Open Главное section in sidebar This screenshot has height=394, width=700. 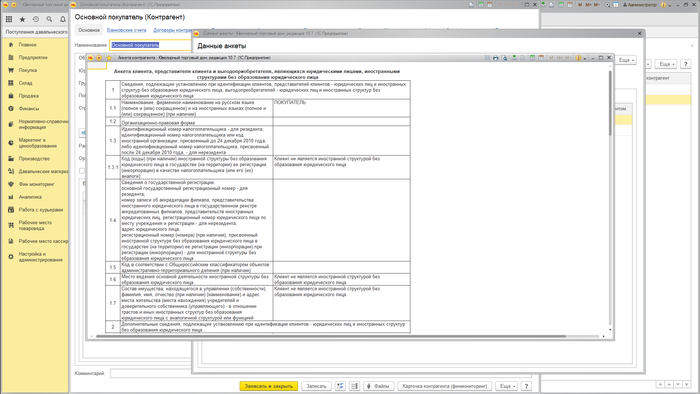[x=28, y=45]
